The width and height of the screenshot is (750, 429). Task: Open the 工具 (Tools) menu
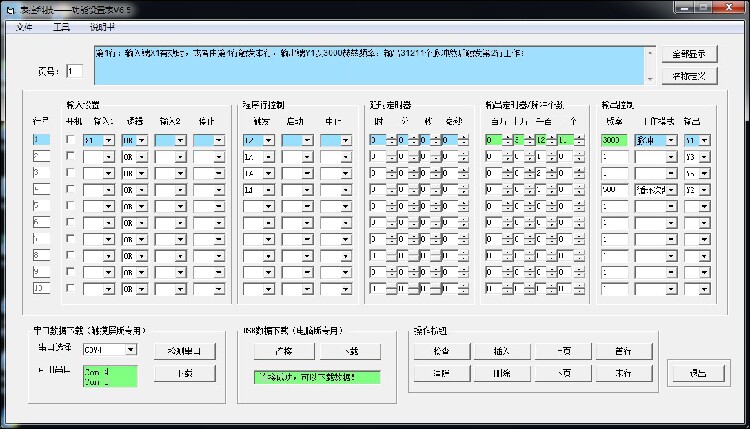pyautogui.click(x=61, y=27)
